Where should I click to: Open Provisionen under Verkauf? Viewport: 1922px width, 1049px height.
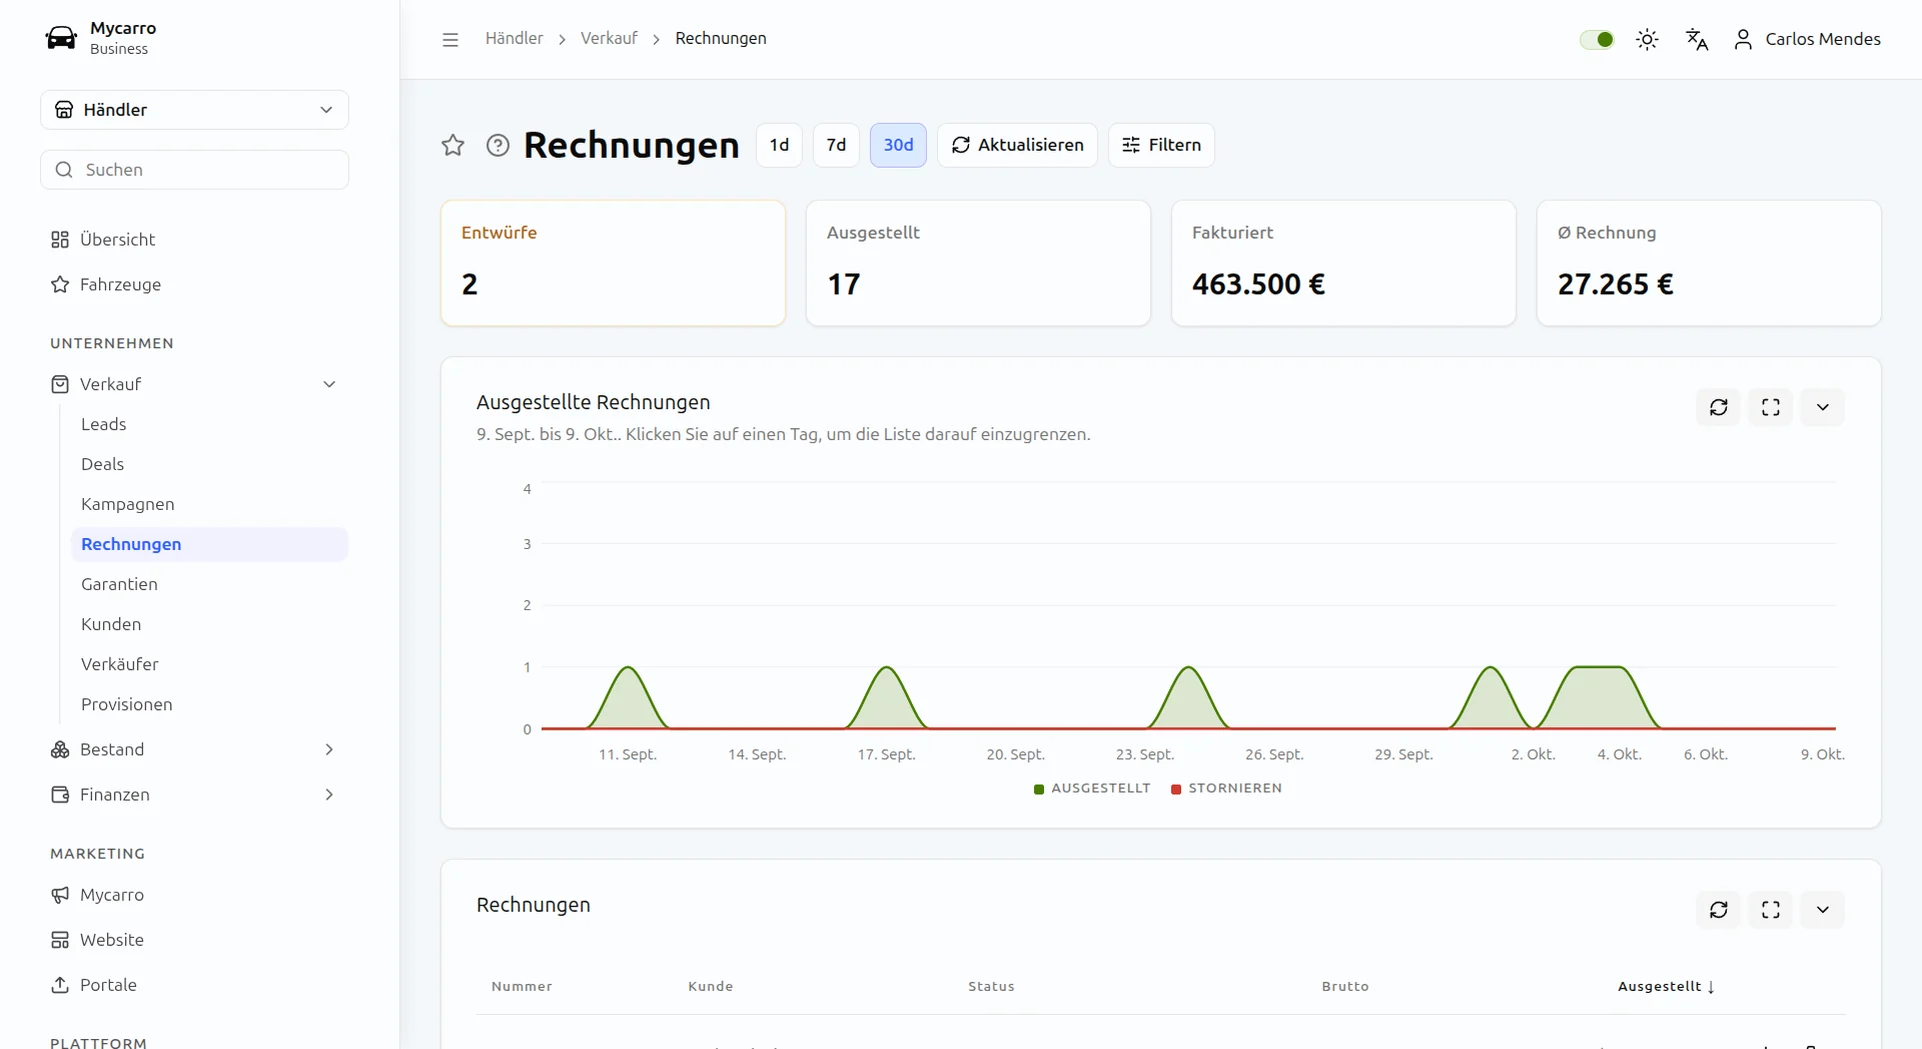pyautogui.click(x=127, y=704)
